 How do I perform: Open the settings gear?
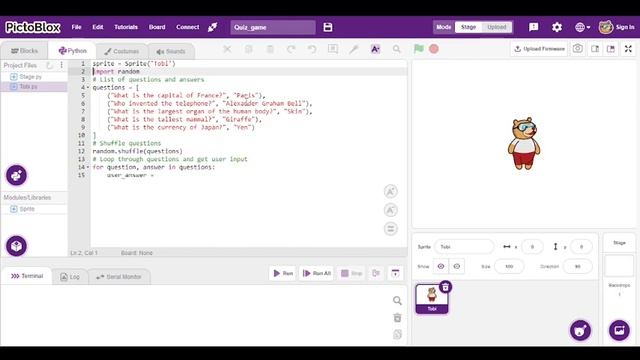point(557,27)
